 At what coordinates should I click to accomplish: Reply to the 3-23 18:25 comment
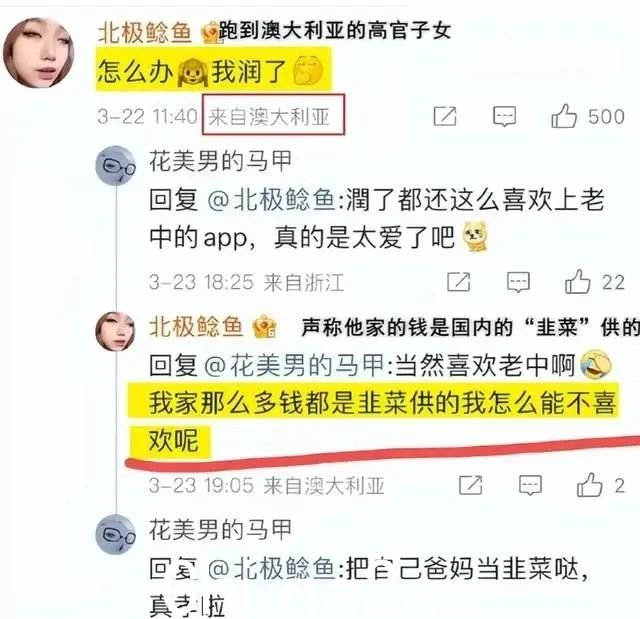pyautogui.click(x=518, y=282)
